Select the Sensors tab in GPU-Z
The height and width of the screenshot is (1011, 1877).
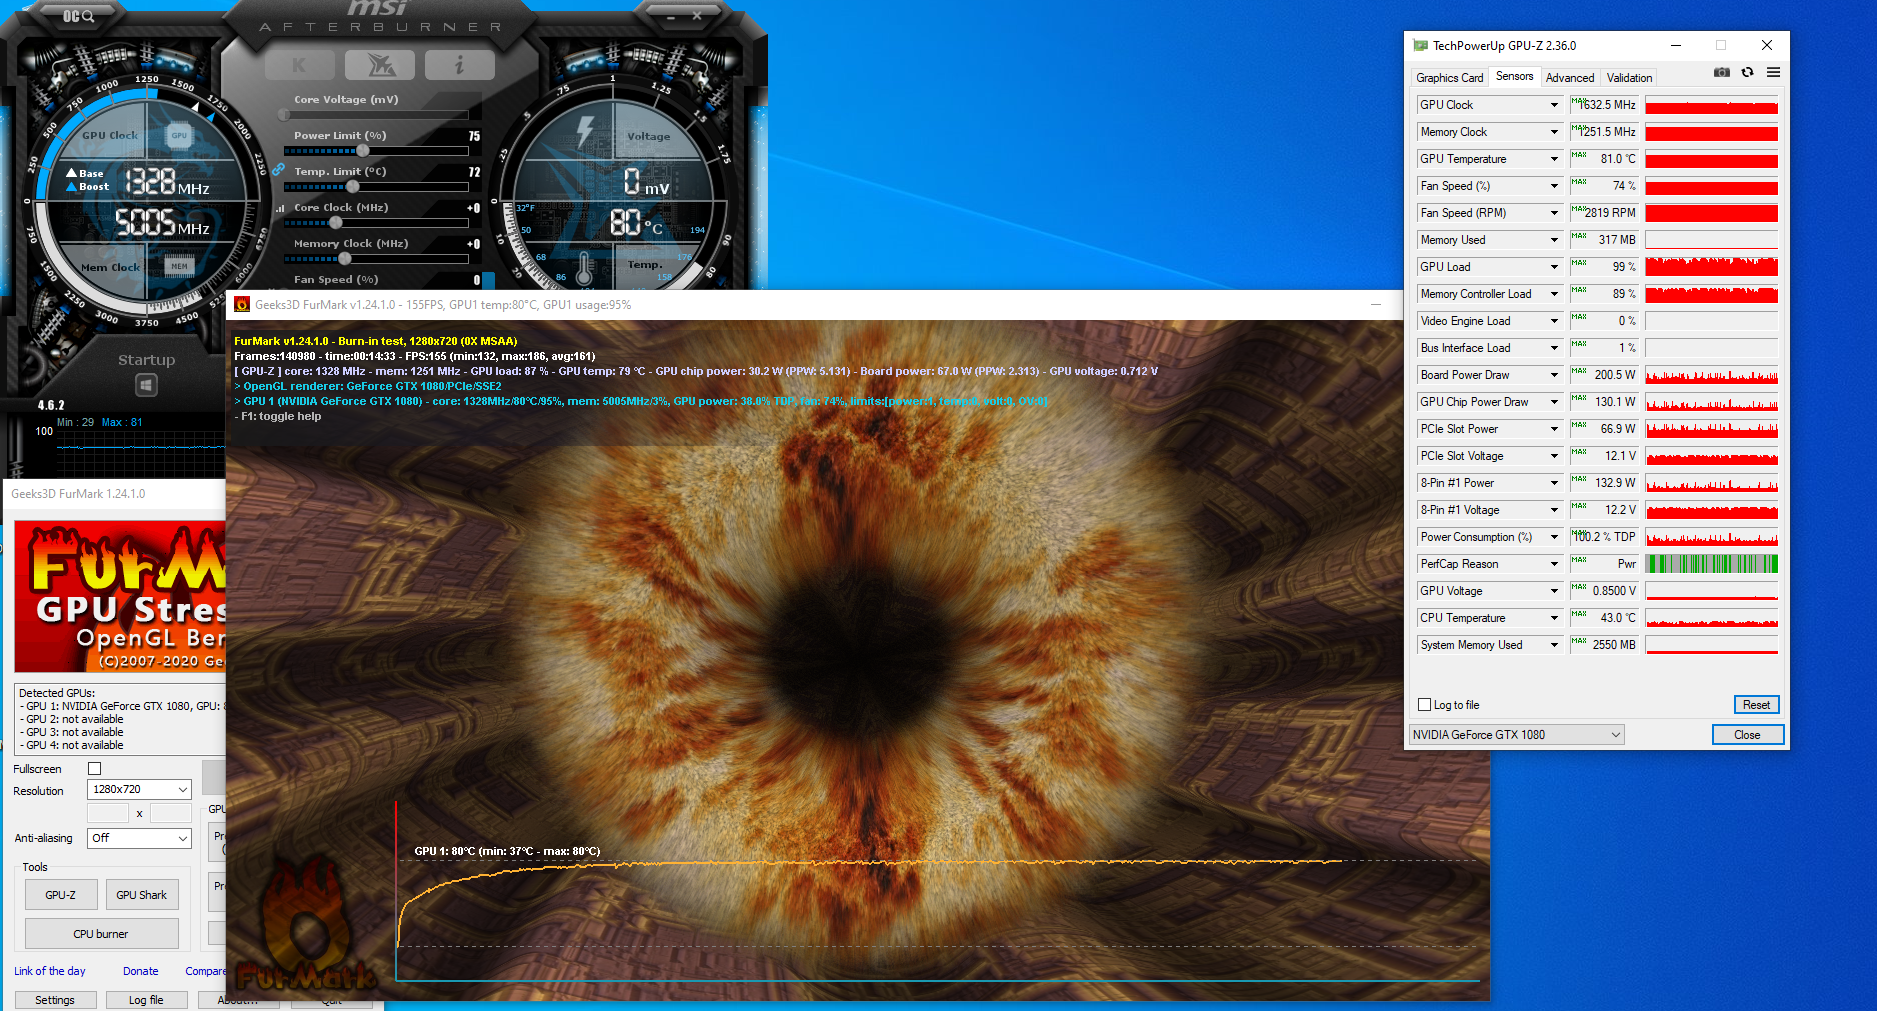tap(1514, 76)
